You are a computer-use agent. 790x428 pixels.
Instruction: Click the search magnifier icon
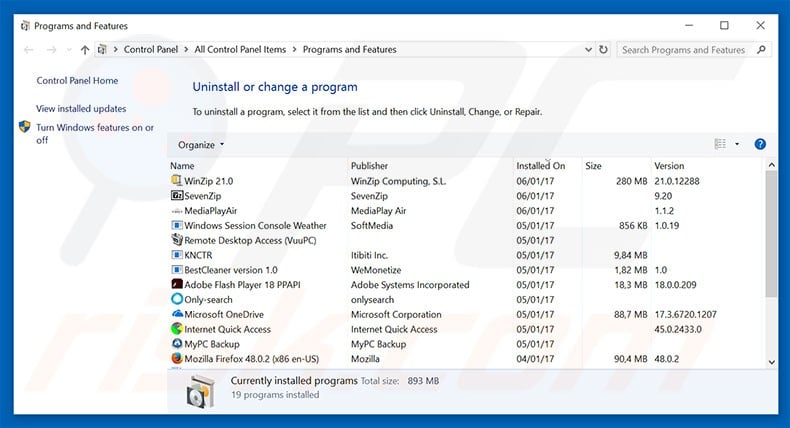coord(761,49)
